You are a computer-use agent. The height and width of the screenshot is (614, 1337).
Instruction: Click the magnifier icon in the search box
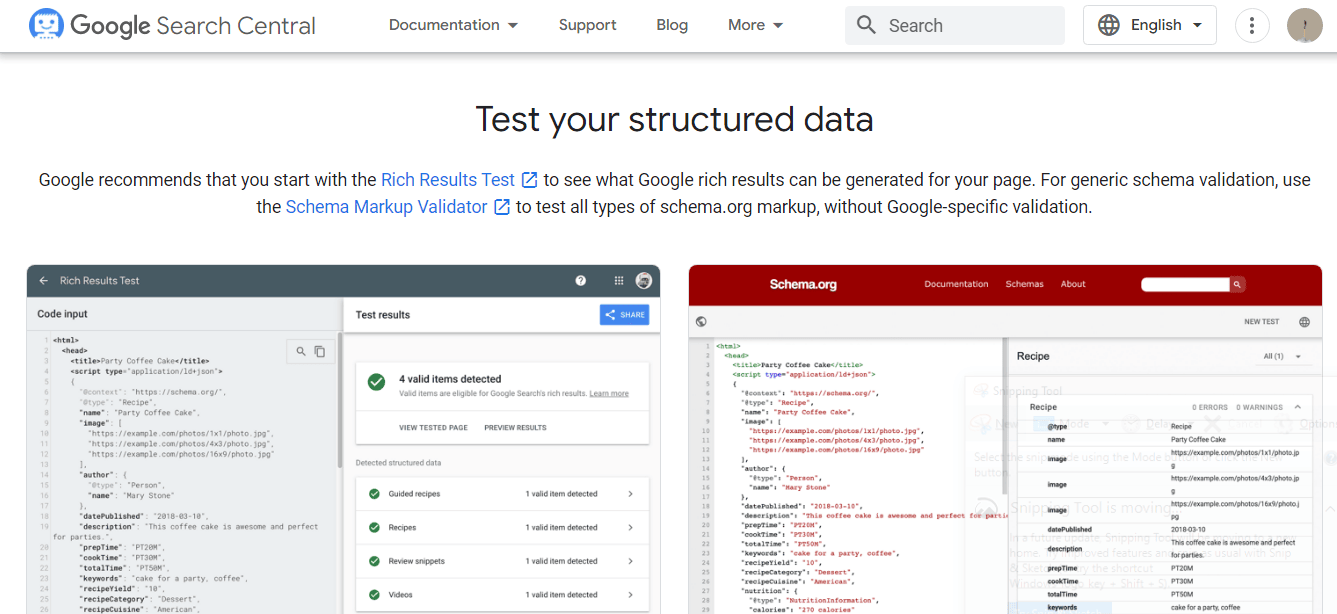point(867,25)
